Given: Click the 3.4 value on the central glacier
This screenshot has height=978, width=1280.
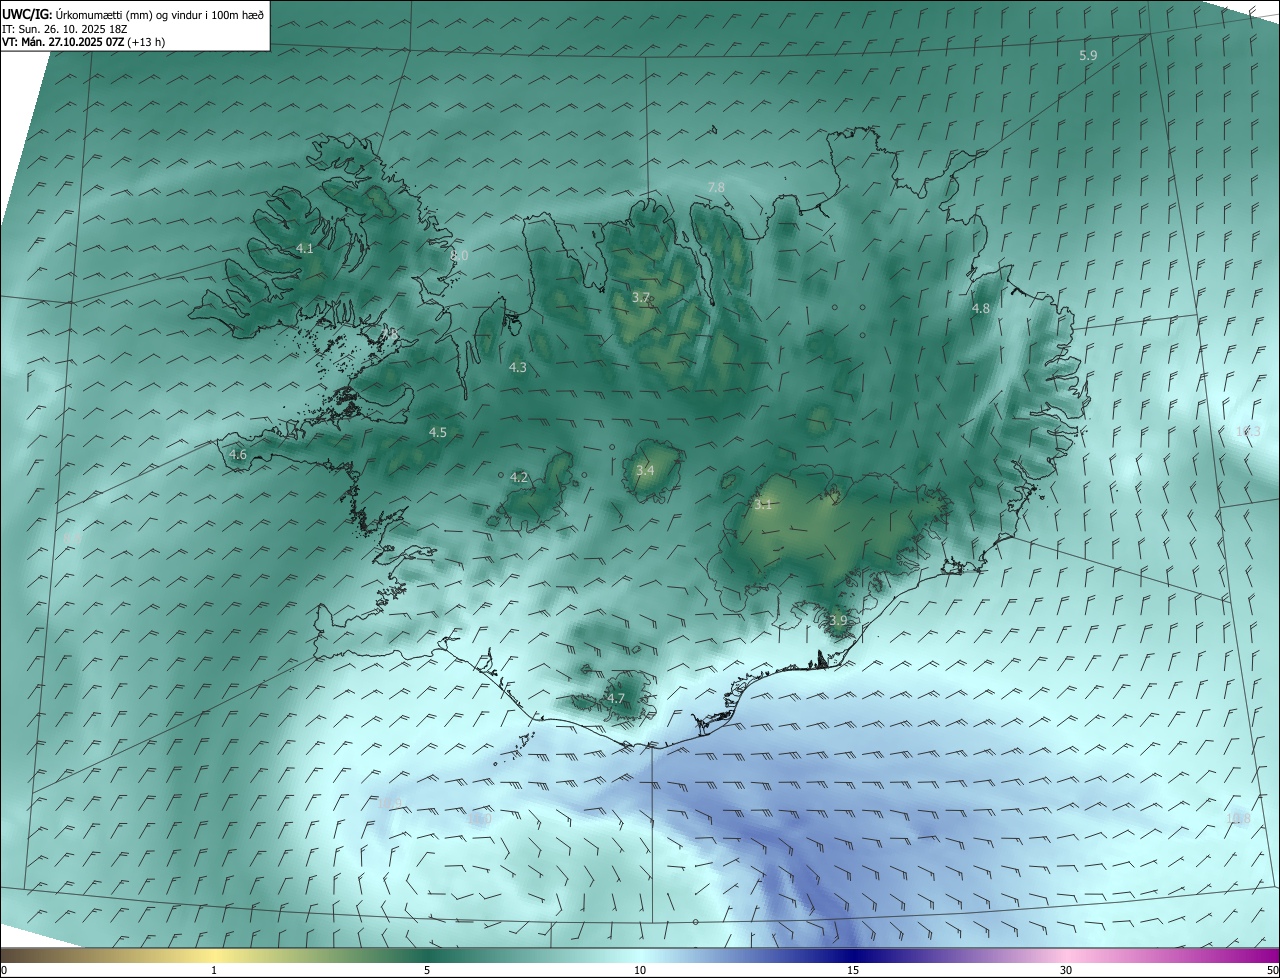Looking at the screenshot, I should [646, 470].
